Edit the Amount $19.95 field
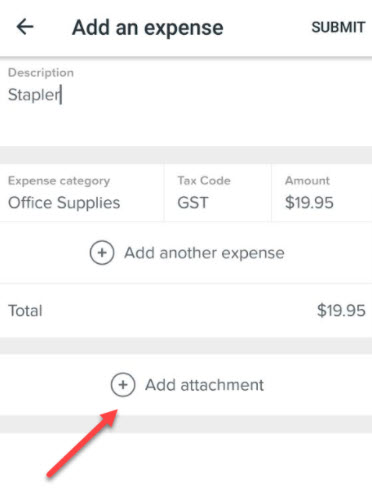Viewport: 372px width, 496px height. [322, 192]
